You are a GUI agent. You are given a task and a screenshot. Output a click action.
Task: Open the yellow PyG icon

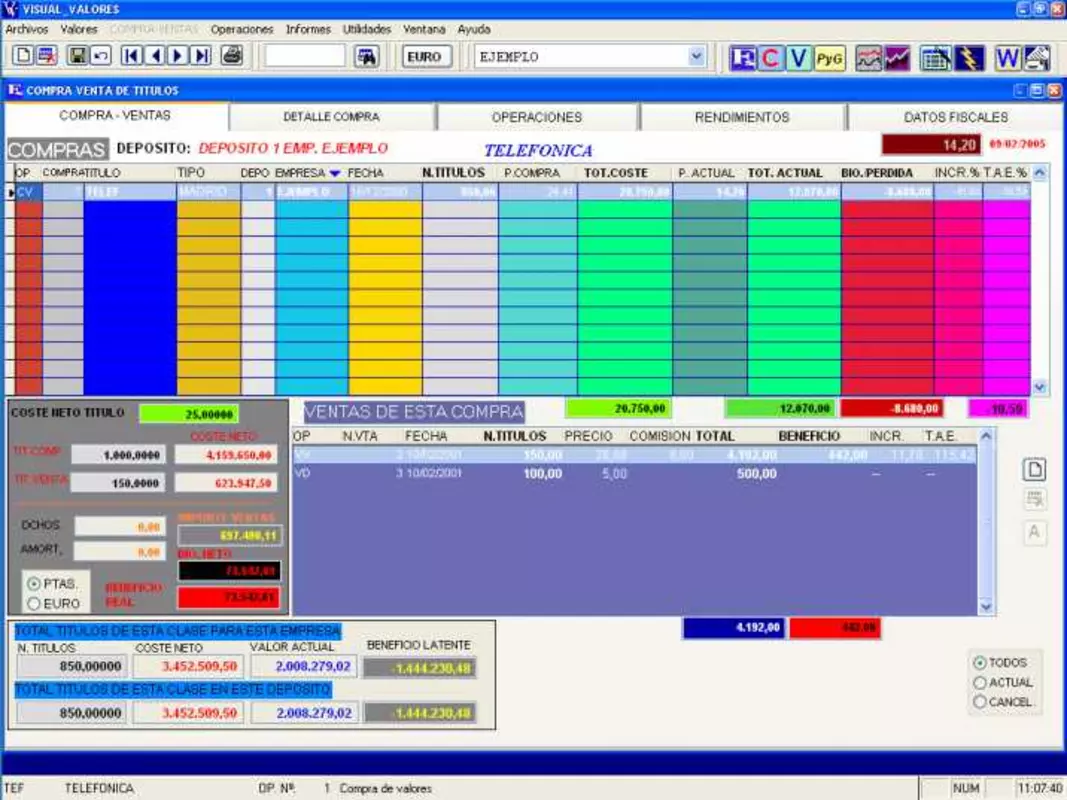pyautogui.click(x=830, y=59)
